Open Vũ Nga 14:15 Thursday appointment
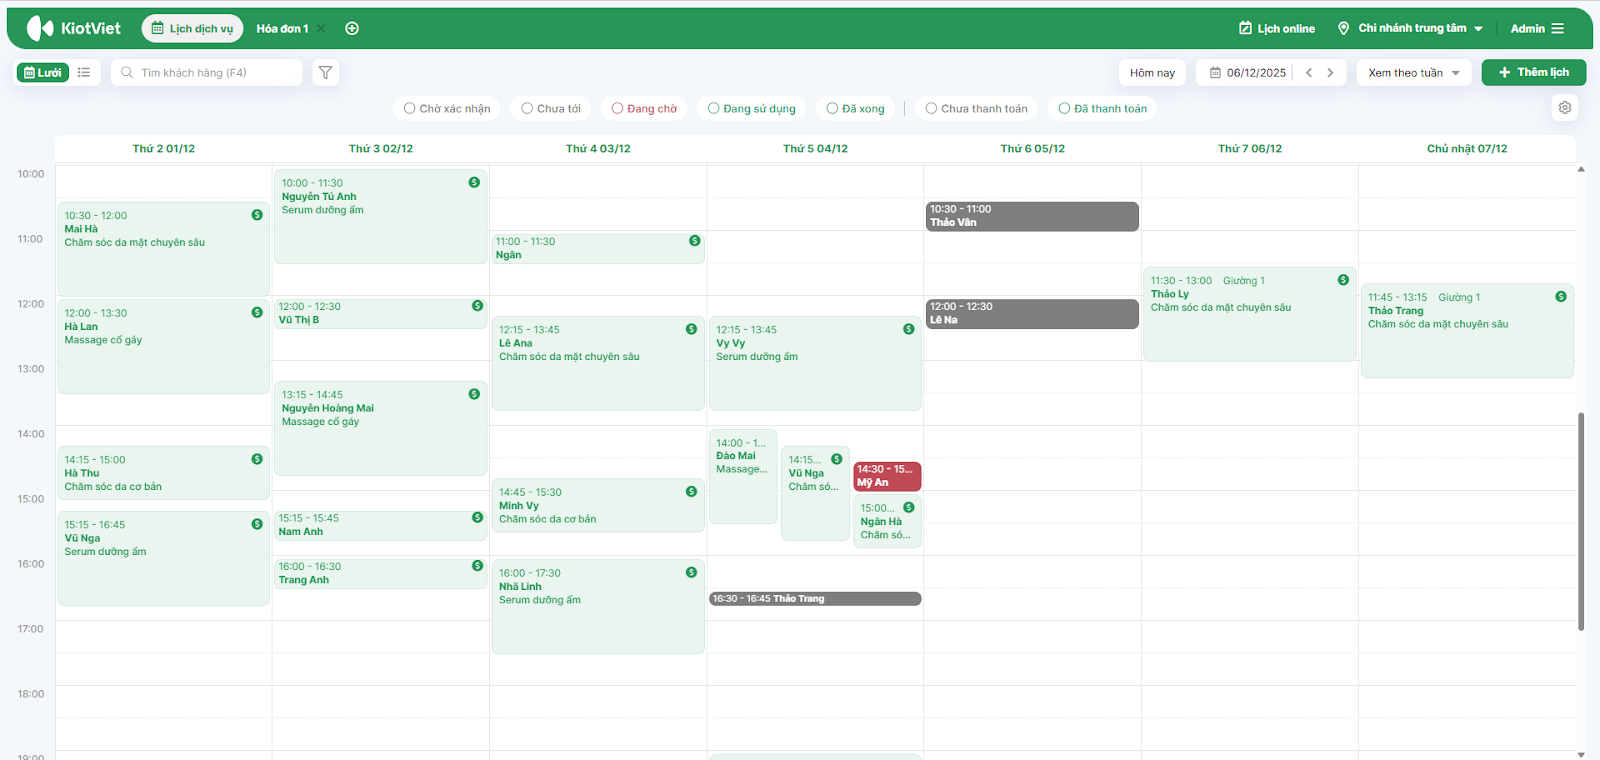 (815, 493)
